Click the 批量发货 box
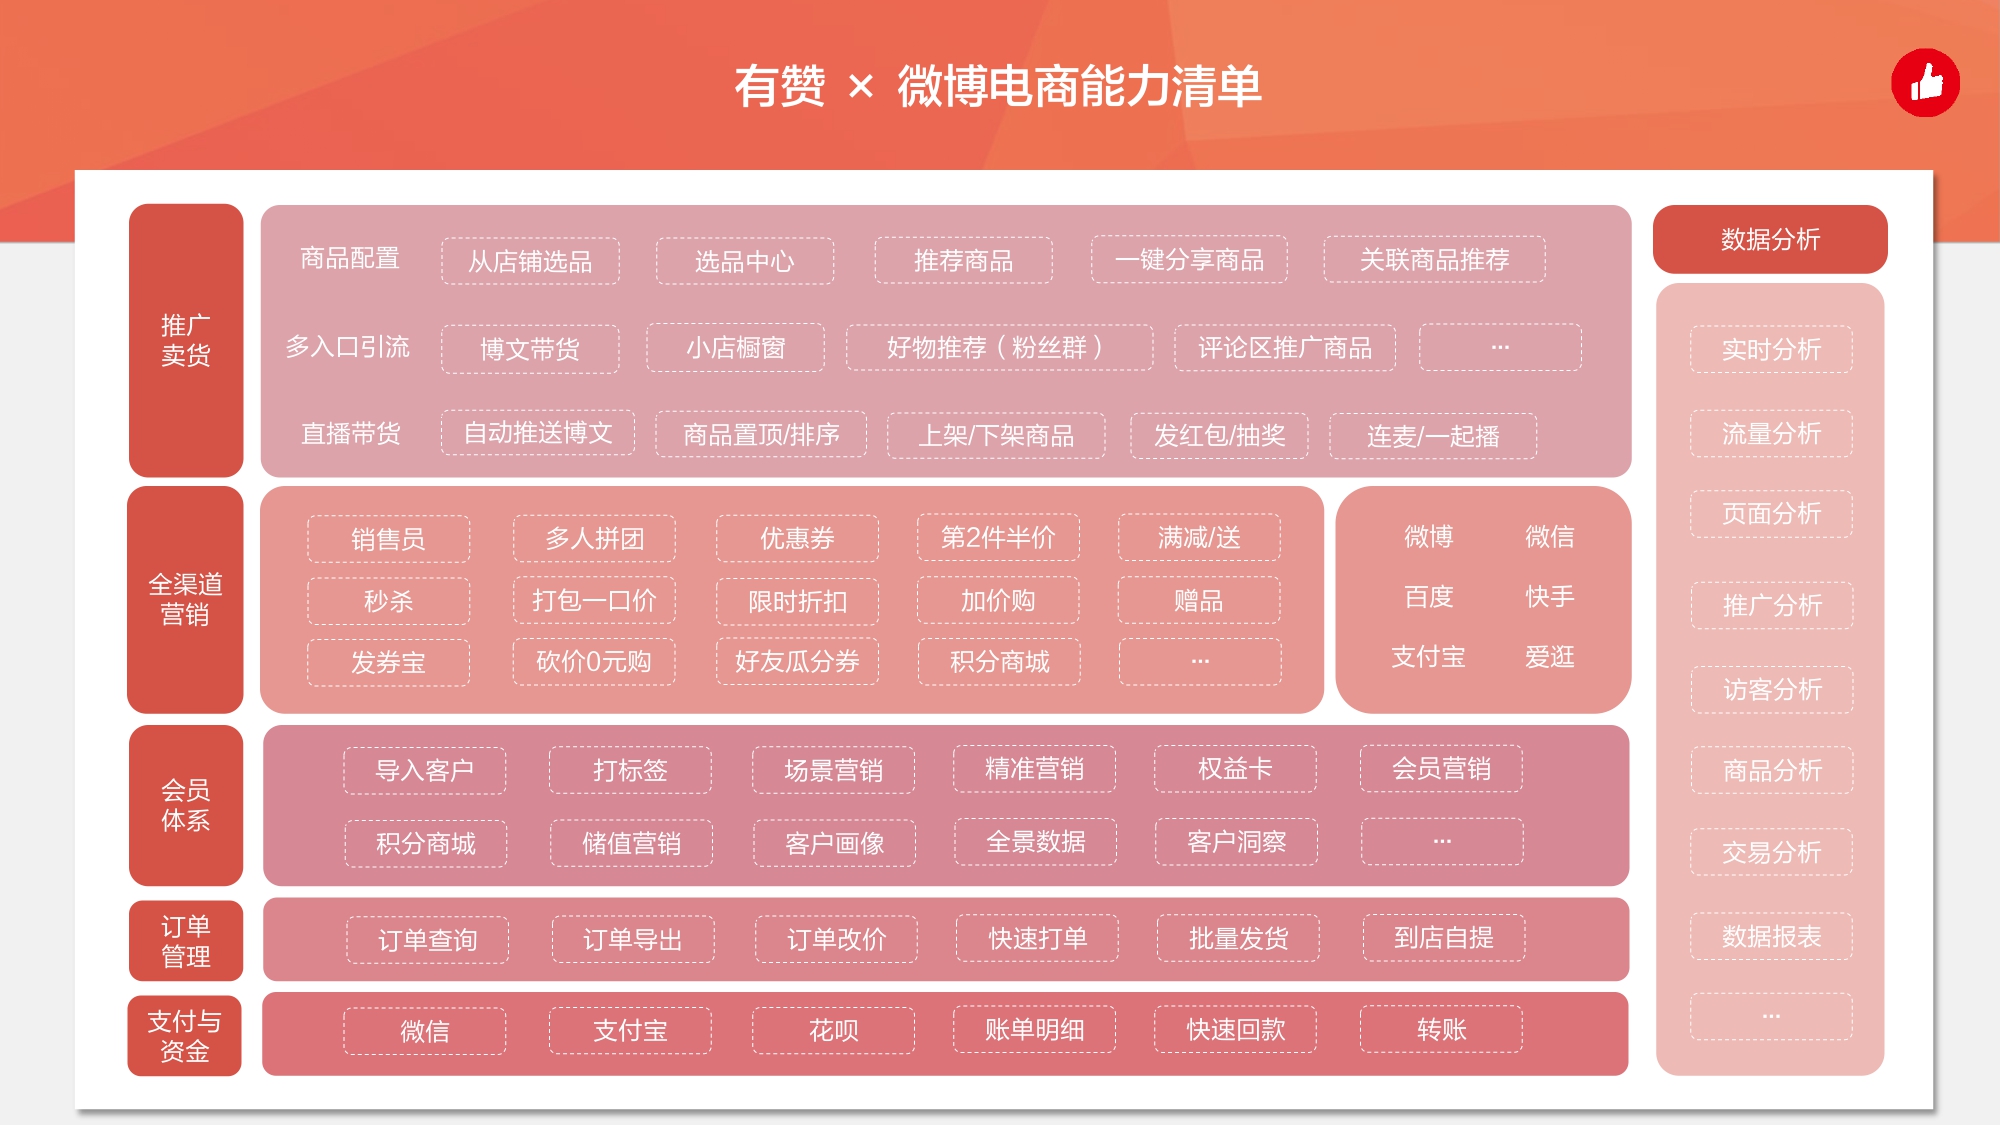Image resolution: width=2000 pixels, height=1125 pixels. click(x=1238, y=938)
